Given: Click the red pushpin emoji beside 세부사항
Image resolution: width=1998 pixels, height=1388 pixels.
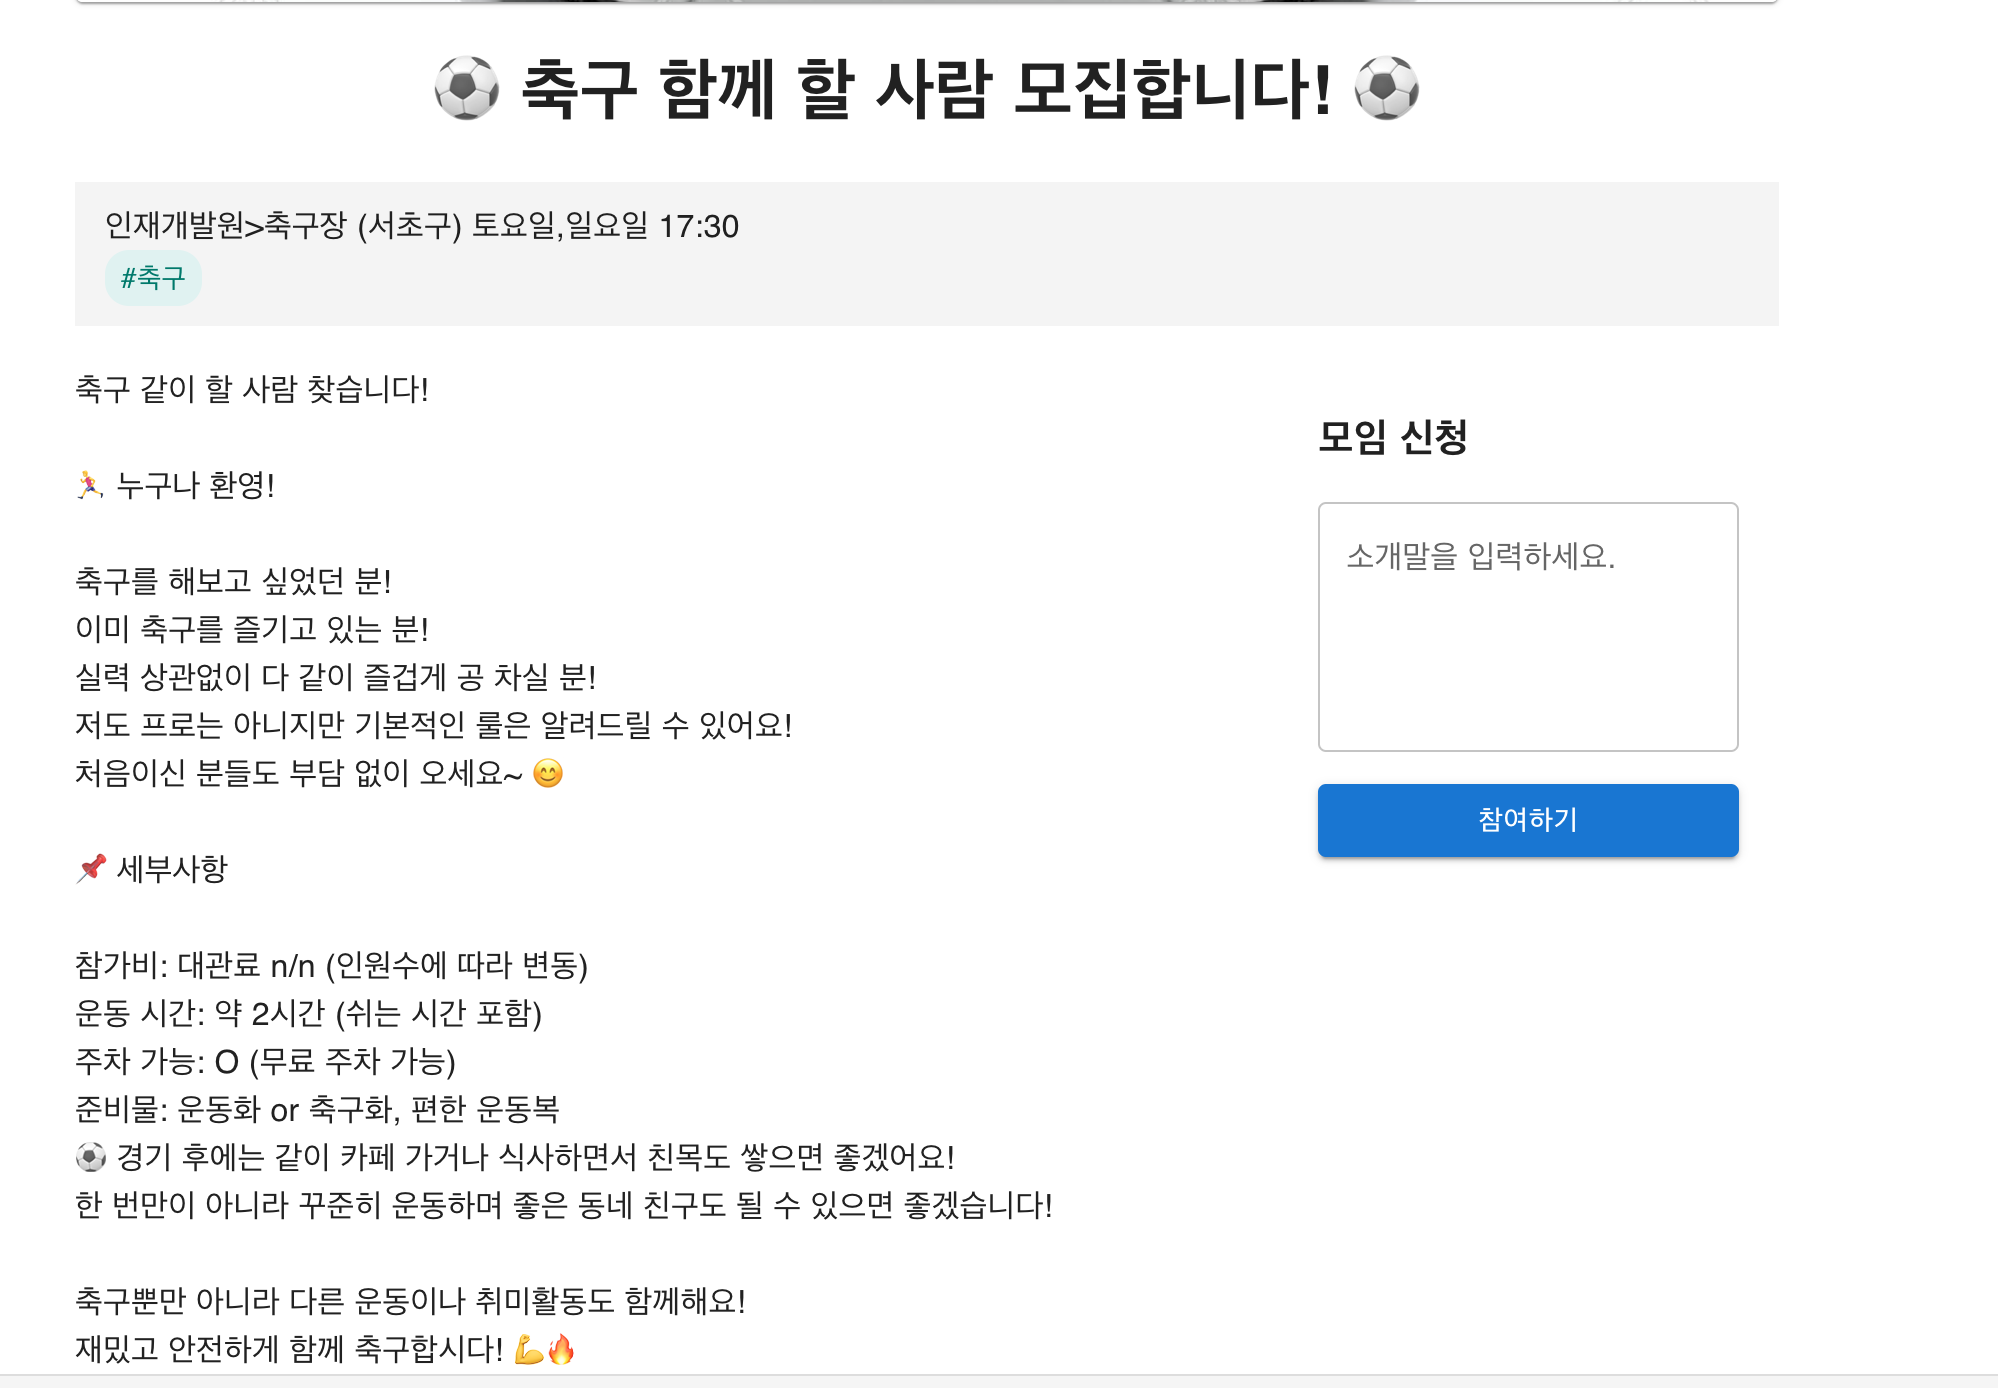Looking at the screenshot, I should pos(91,868).
